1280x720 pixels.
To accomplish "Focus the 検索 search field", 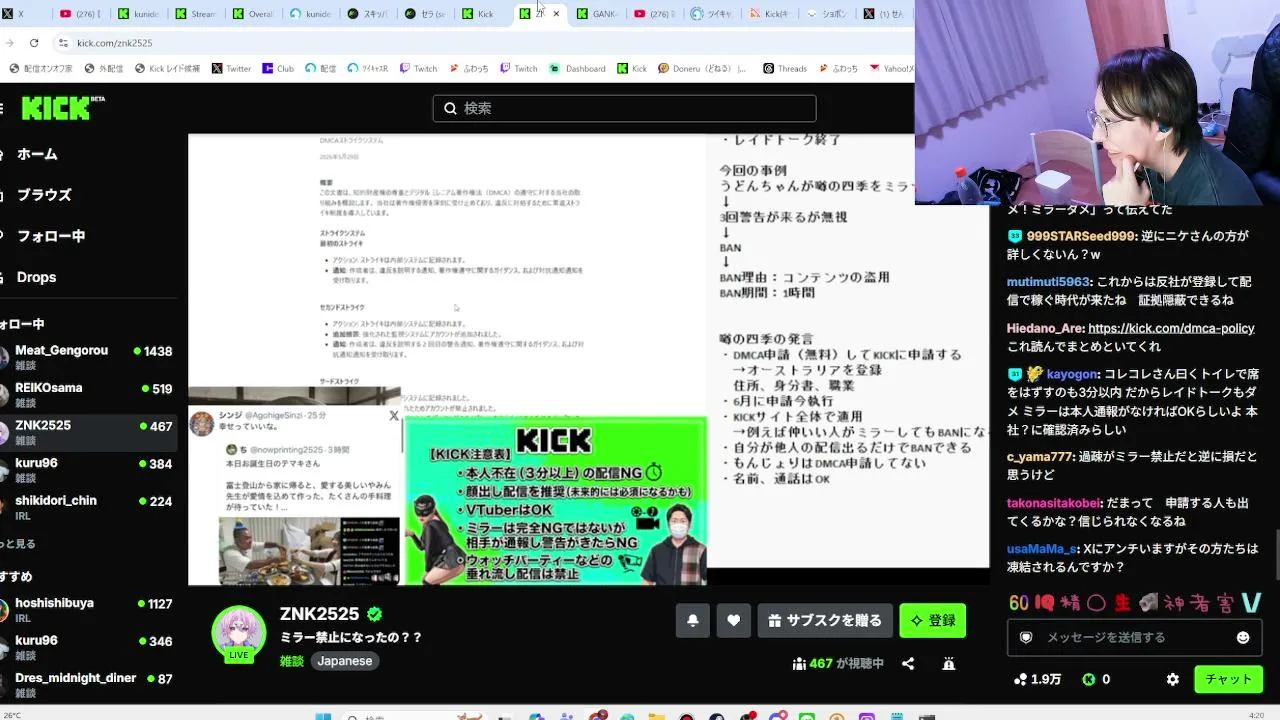I will pos(624,108).
